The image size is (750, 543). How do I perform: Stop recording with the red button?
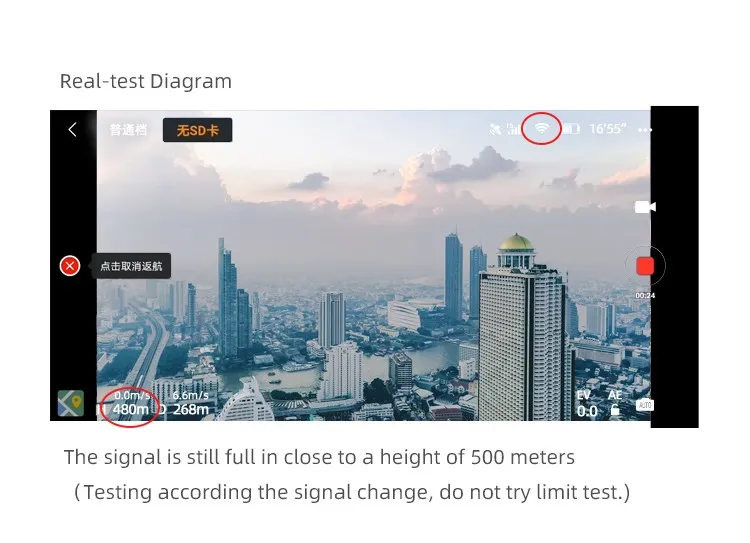coord(645,266)
